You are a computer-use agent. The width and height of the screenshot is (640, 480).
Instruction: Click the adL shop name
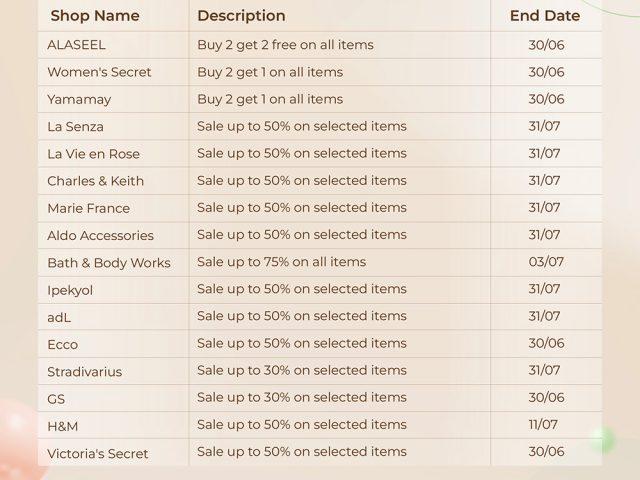point(59,317)
